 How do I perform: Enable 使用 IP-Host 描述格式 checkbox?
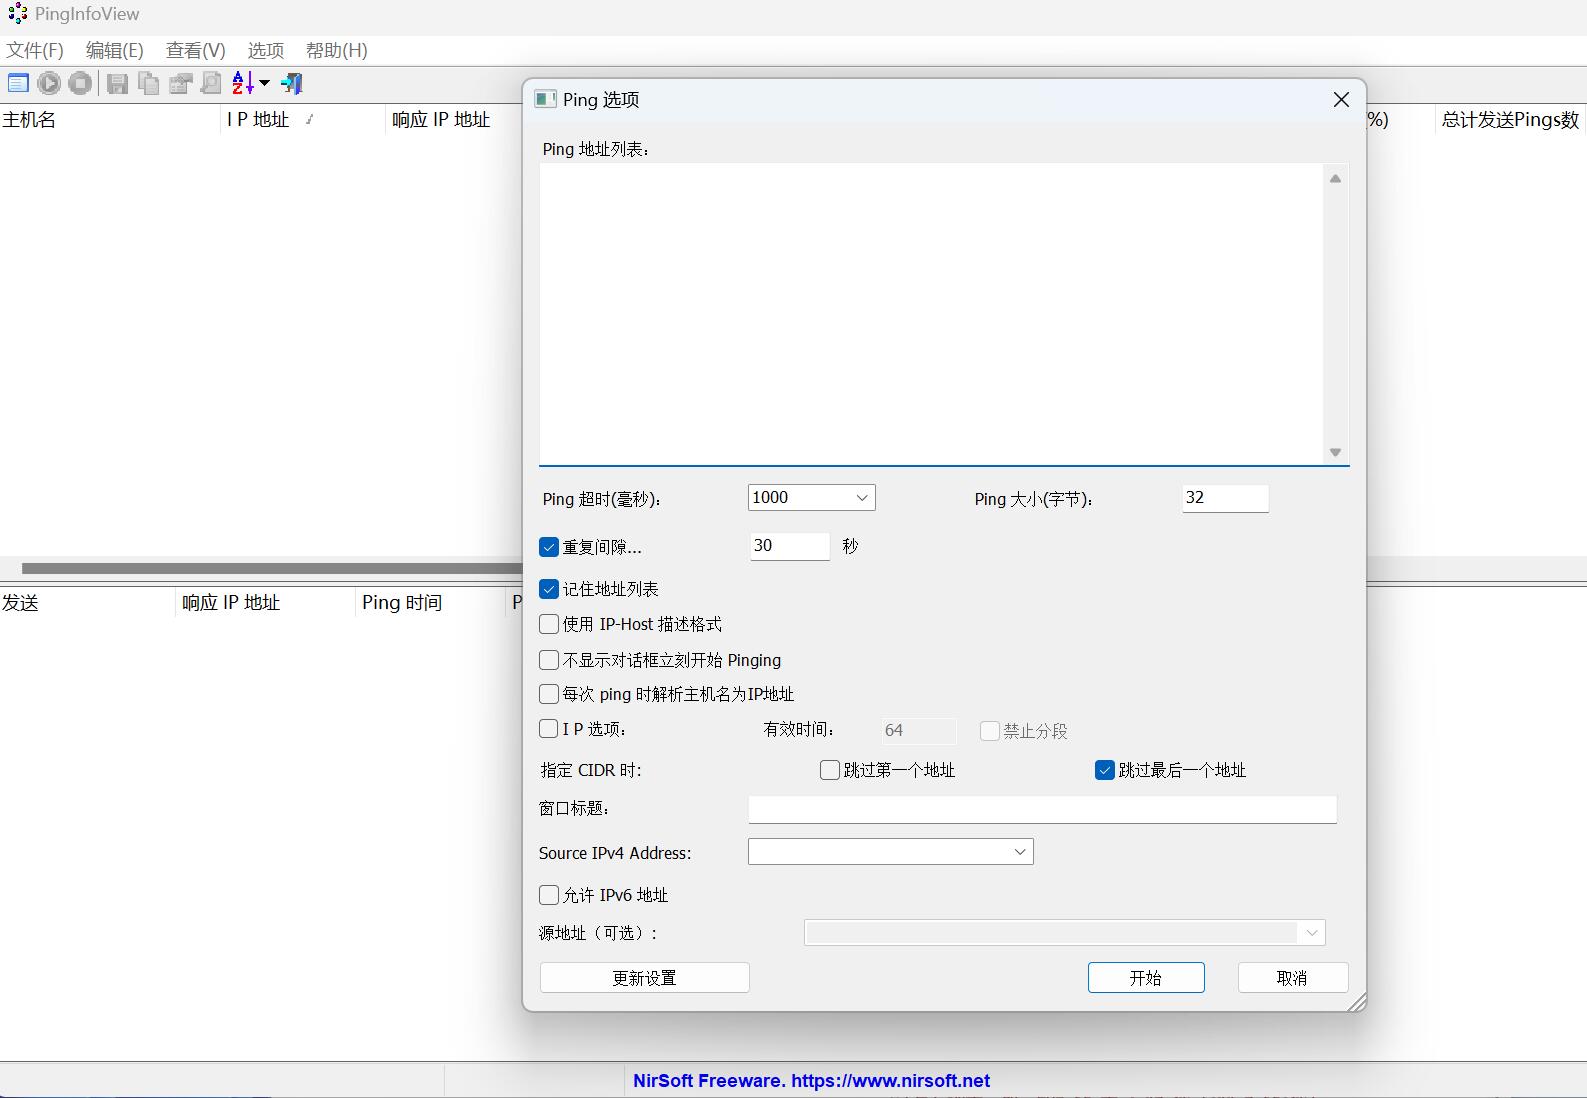[x=549, y=624]
